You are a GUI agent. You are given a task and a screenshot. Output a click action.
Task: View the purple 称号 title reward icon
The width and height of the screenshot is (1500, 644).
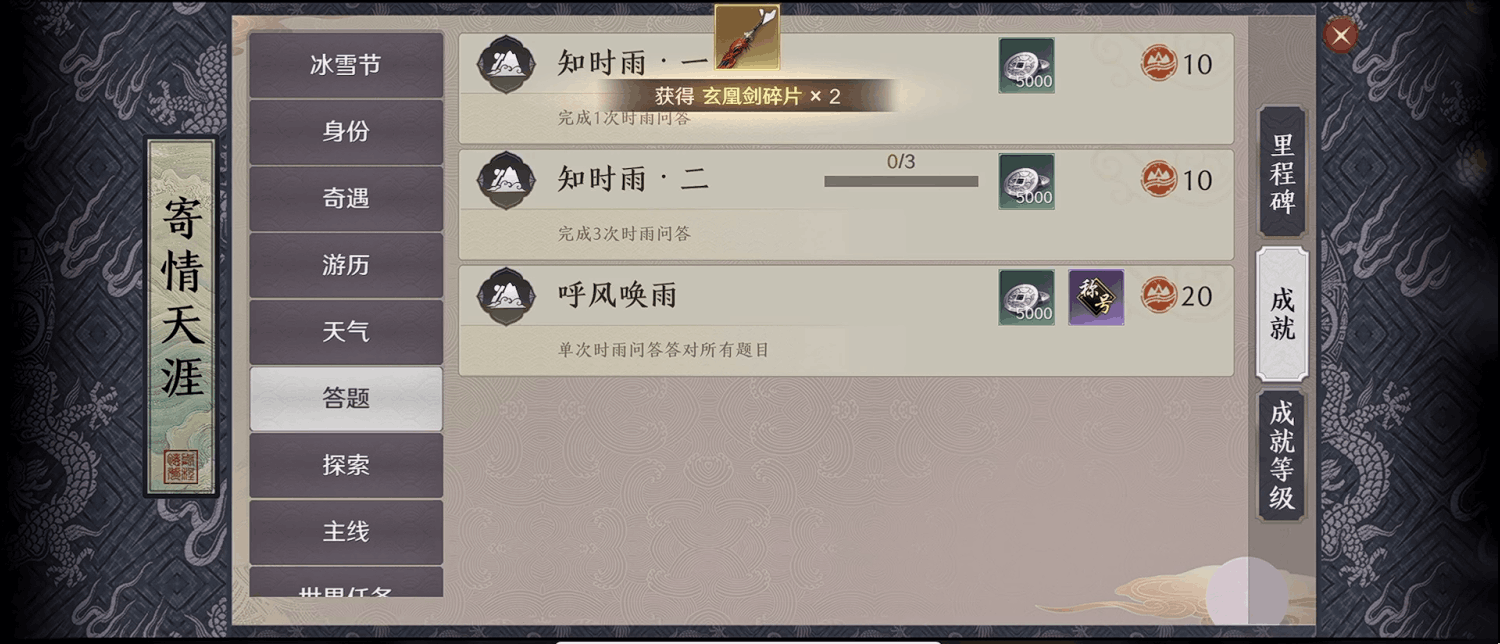(x=1096, y=297)
